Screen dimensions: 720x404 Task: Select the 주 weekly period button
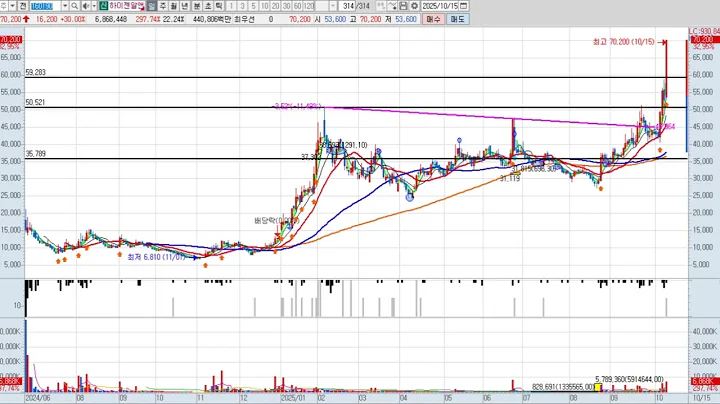[x=163, y=6]
